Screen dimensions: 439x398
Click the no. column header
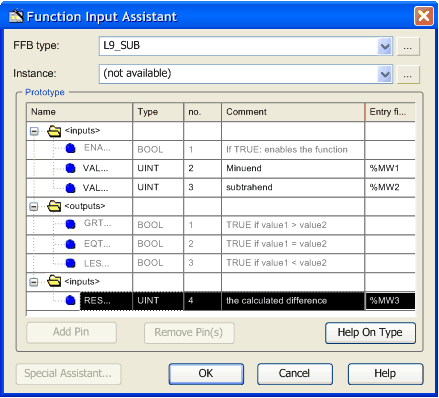[202, 112]
